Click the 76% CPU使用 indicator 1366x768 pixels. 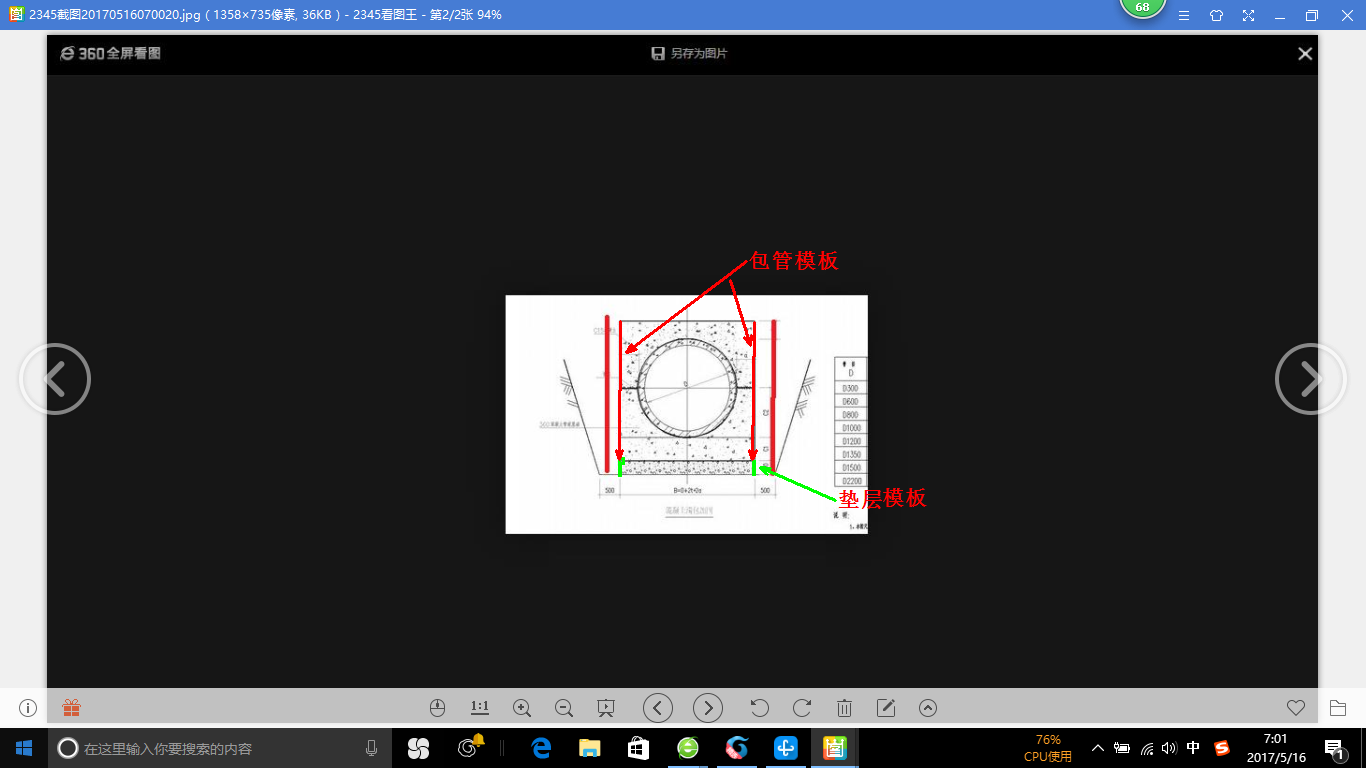[x=1048, y=748]
